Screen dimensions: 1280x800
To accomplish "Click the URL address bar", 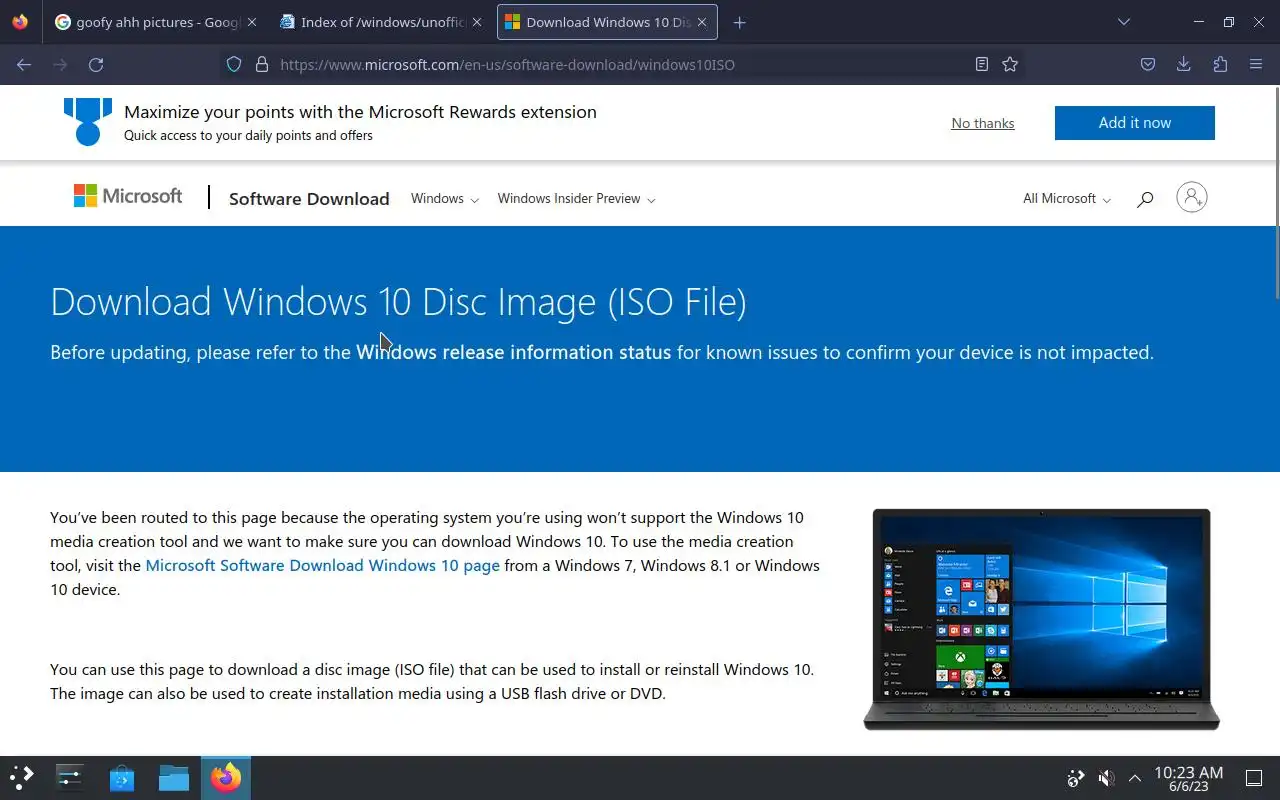I will tap(620, 64).
